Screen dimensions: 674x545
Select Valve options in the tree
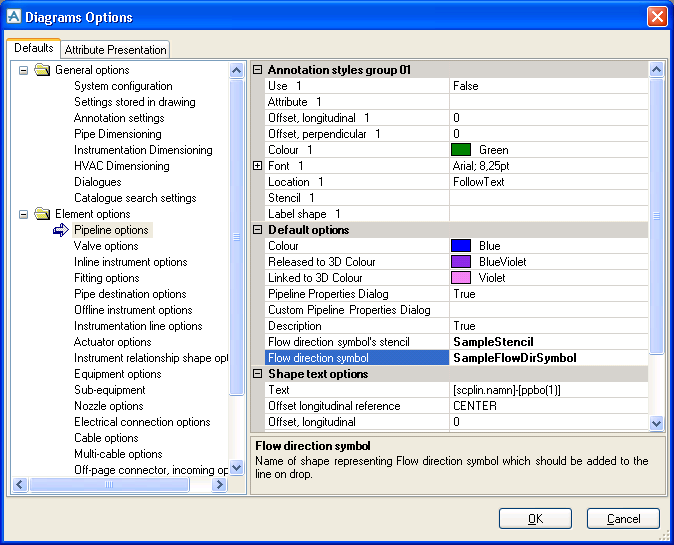tap(106, 246)
